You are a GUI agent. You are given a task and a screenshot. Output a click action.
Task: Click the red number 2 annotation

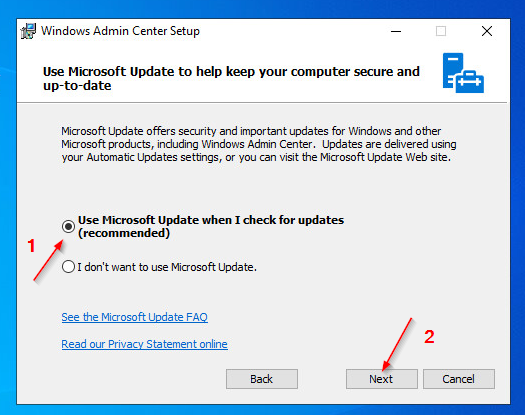429,337
